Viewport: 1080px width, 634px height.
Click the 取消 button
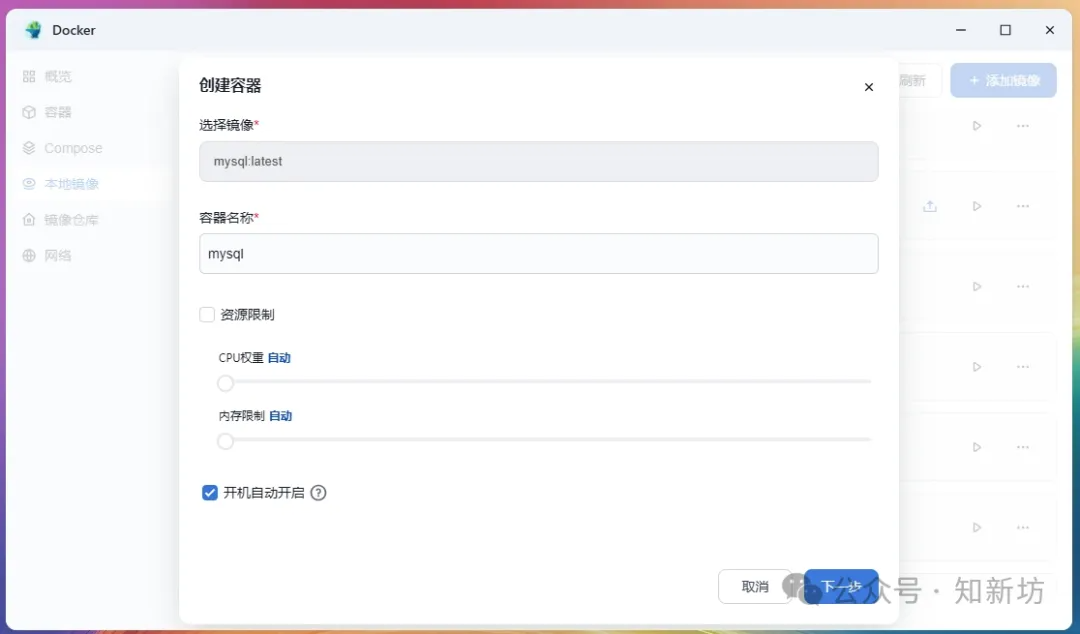(x=755, y=587)
